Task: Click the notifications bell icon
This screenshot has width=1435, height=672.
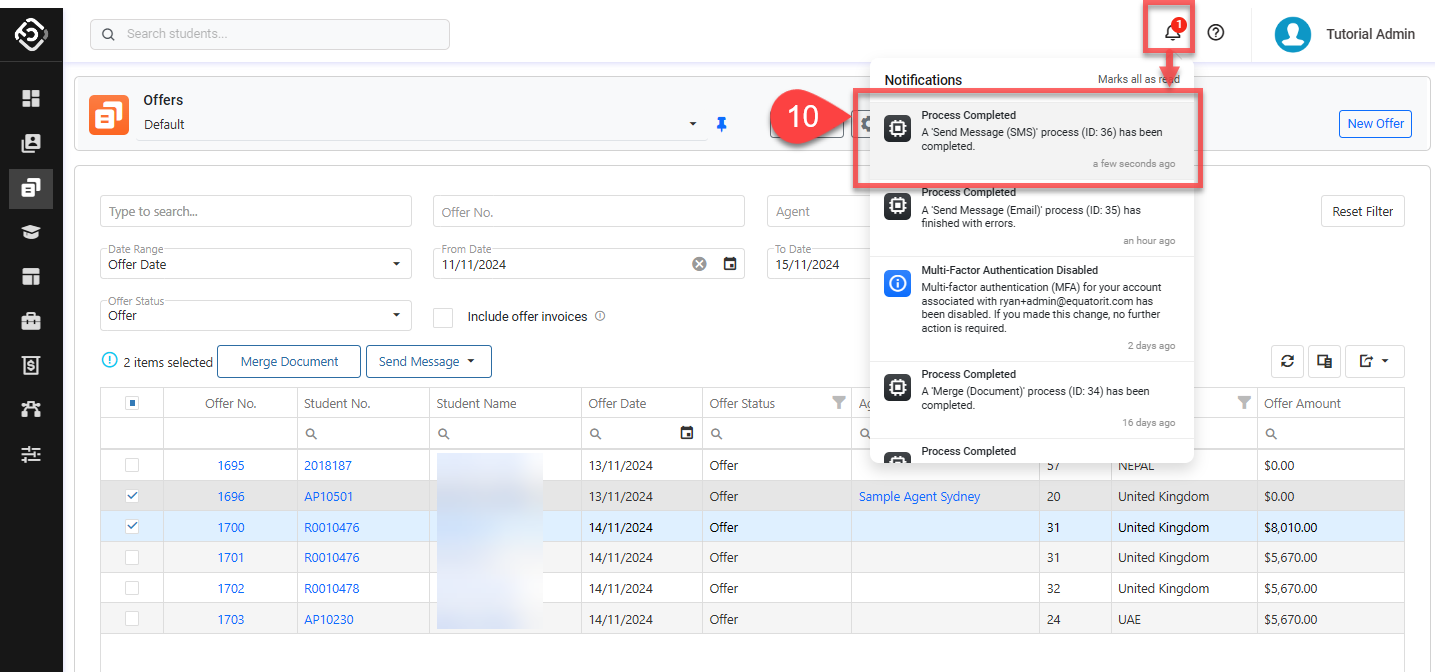Action: coord(1173,33)
